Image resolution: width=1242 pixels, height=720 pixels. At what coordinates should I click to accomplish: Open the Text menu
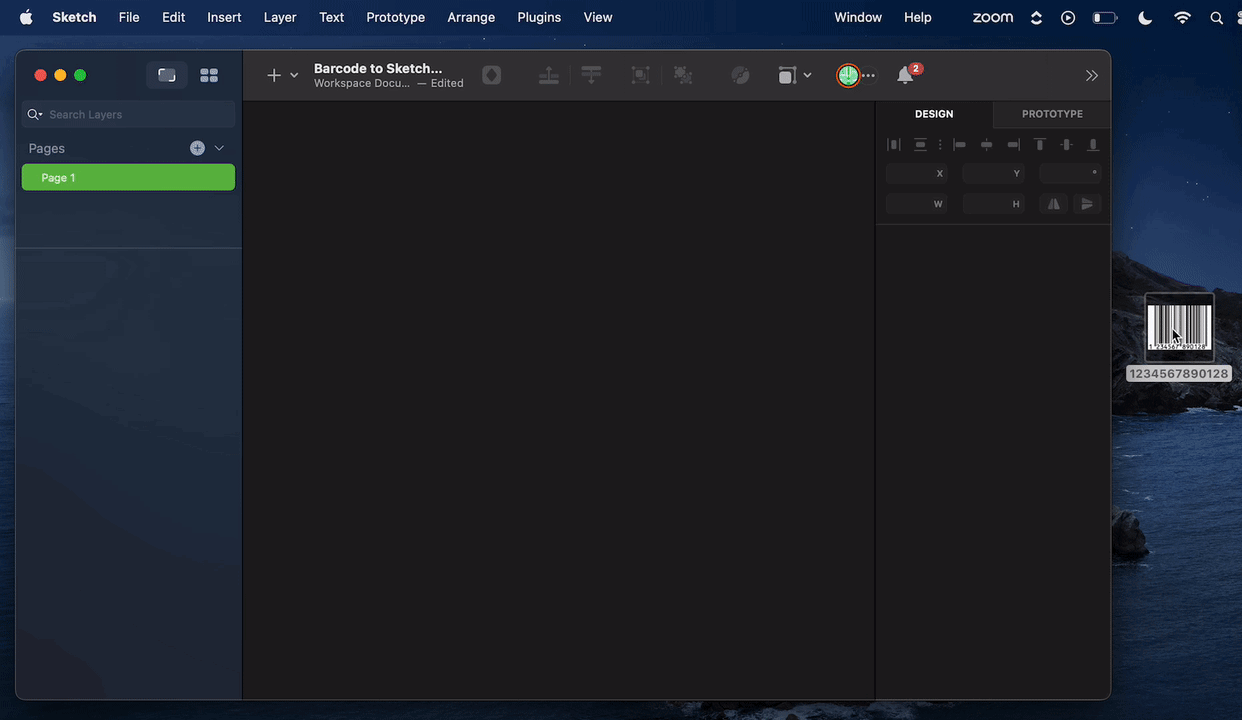332,17
